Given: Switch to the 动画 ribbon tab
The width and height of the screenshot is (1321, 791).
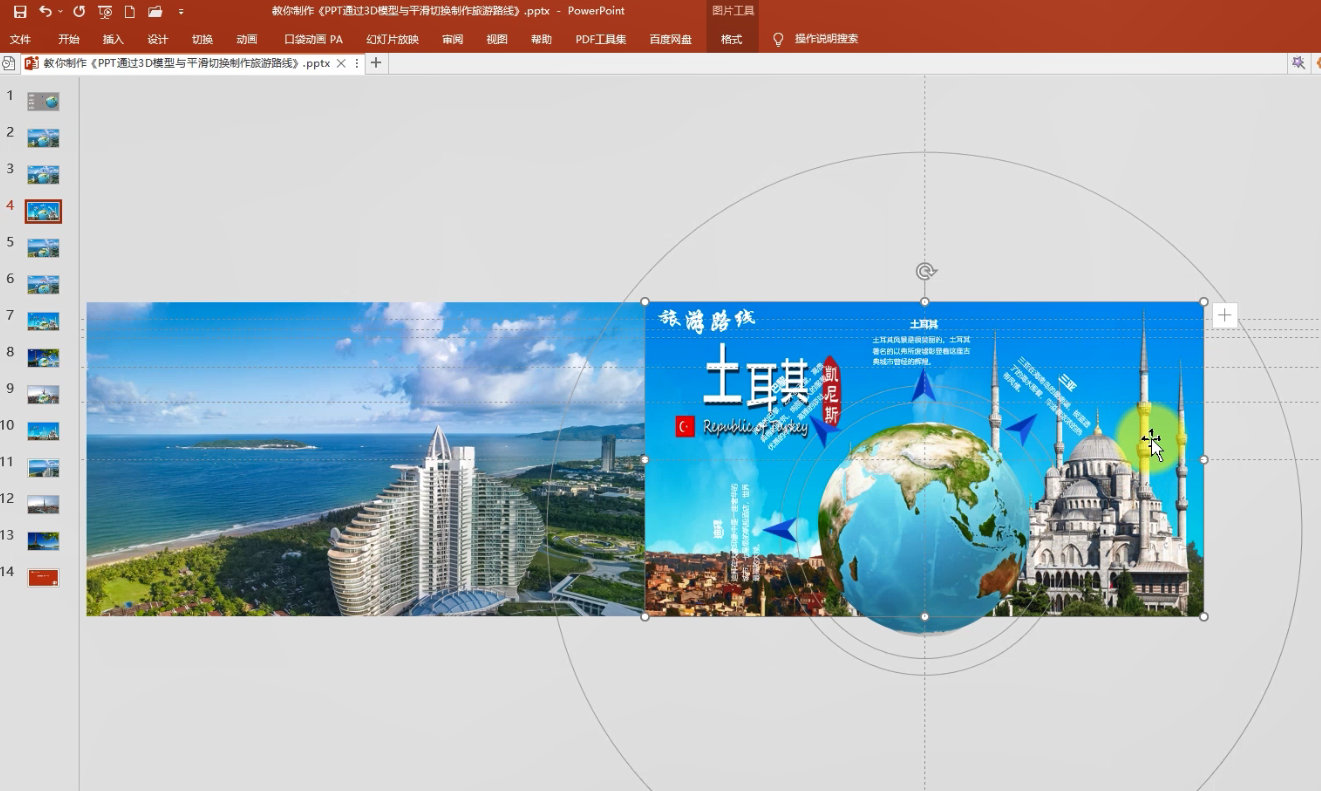Looking at the screenshot, I should pos(247,39).
